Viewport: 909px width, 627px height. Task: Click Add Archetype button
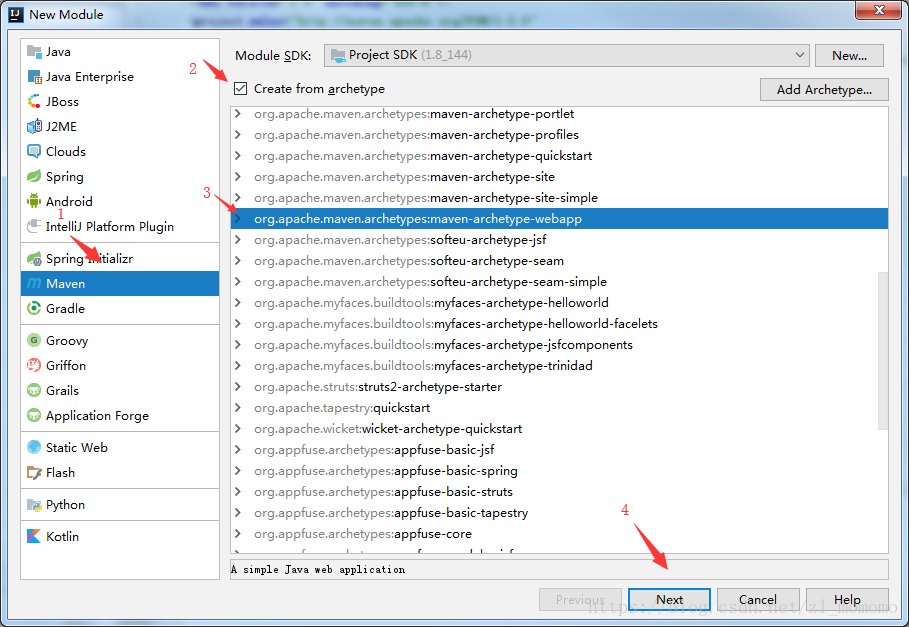824,89
